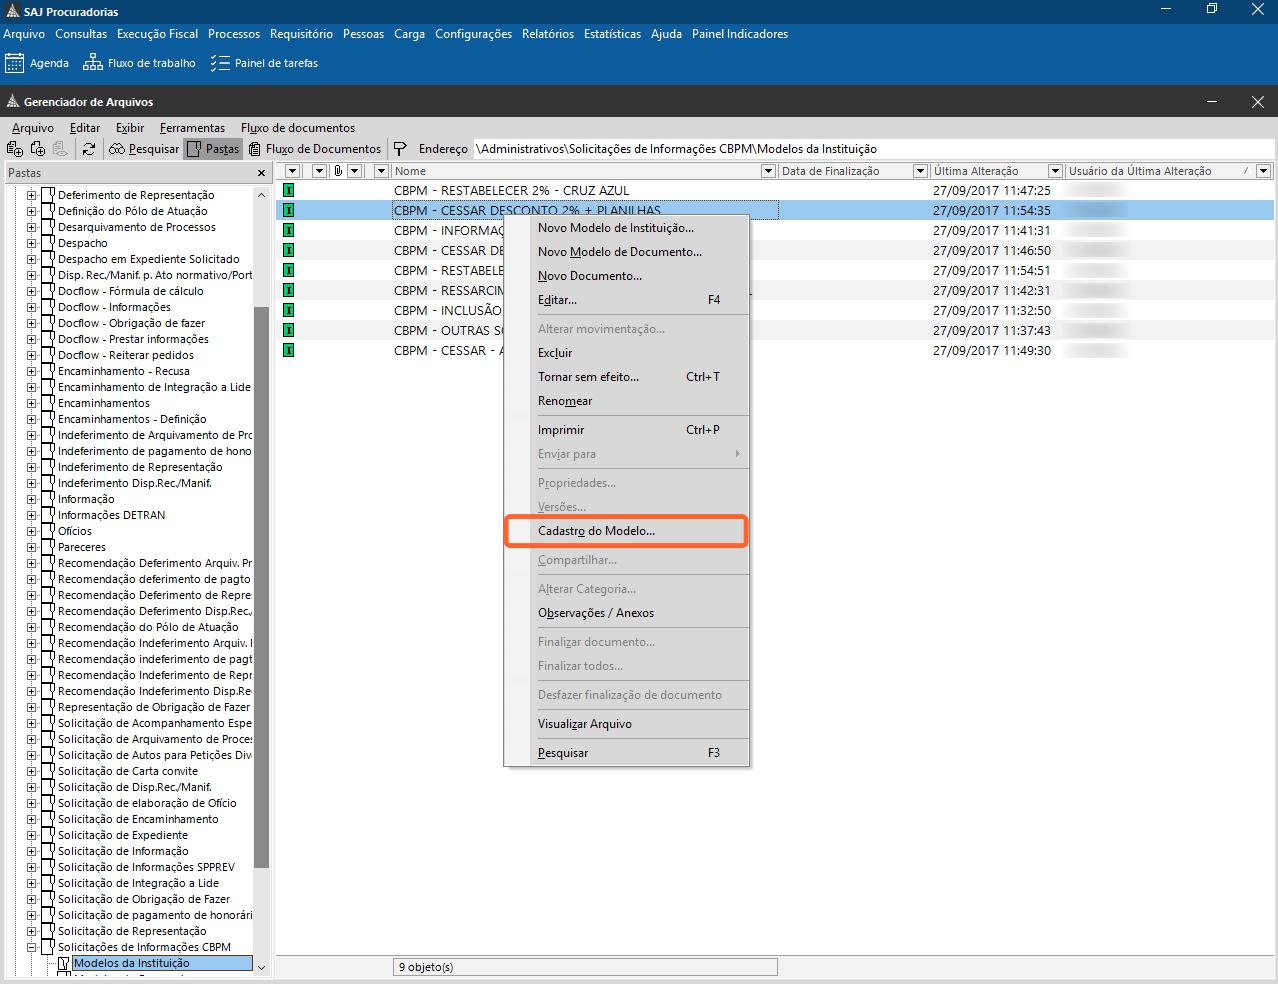Open the Data de Finalização column dropdown
Viewport: 1278px width, 984px height.
tap(920, 171)
